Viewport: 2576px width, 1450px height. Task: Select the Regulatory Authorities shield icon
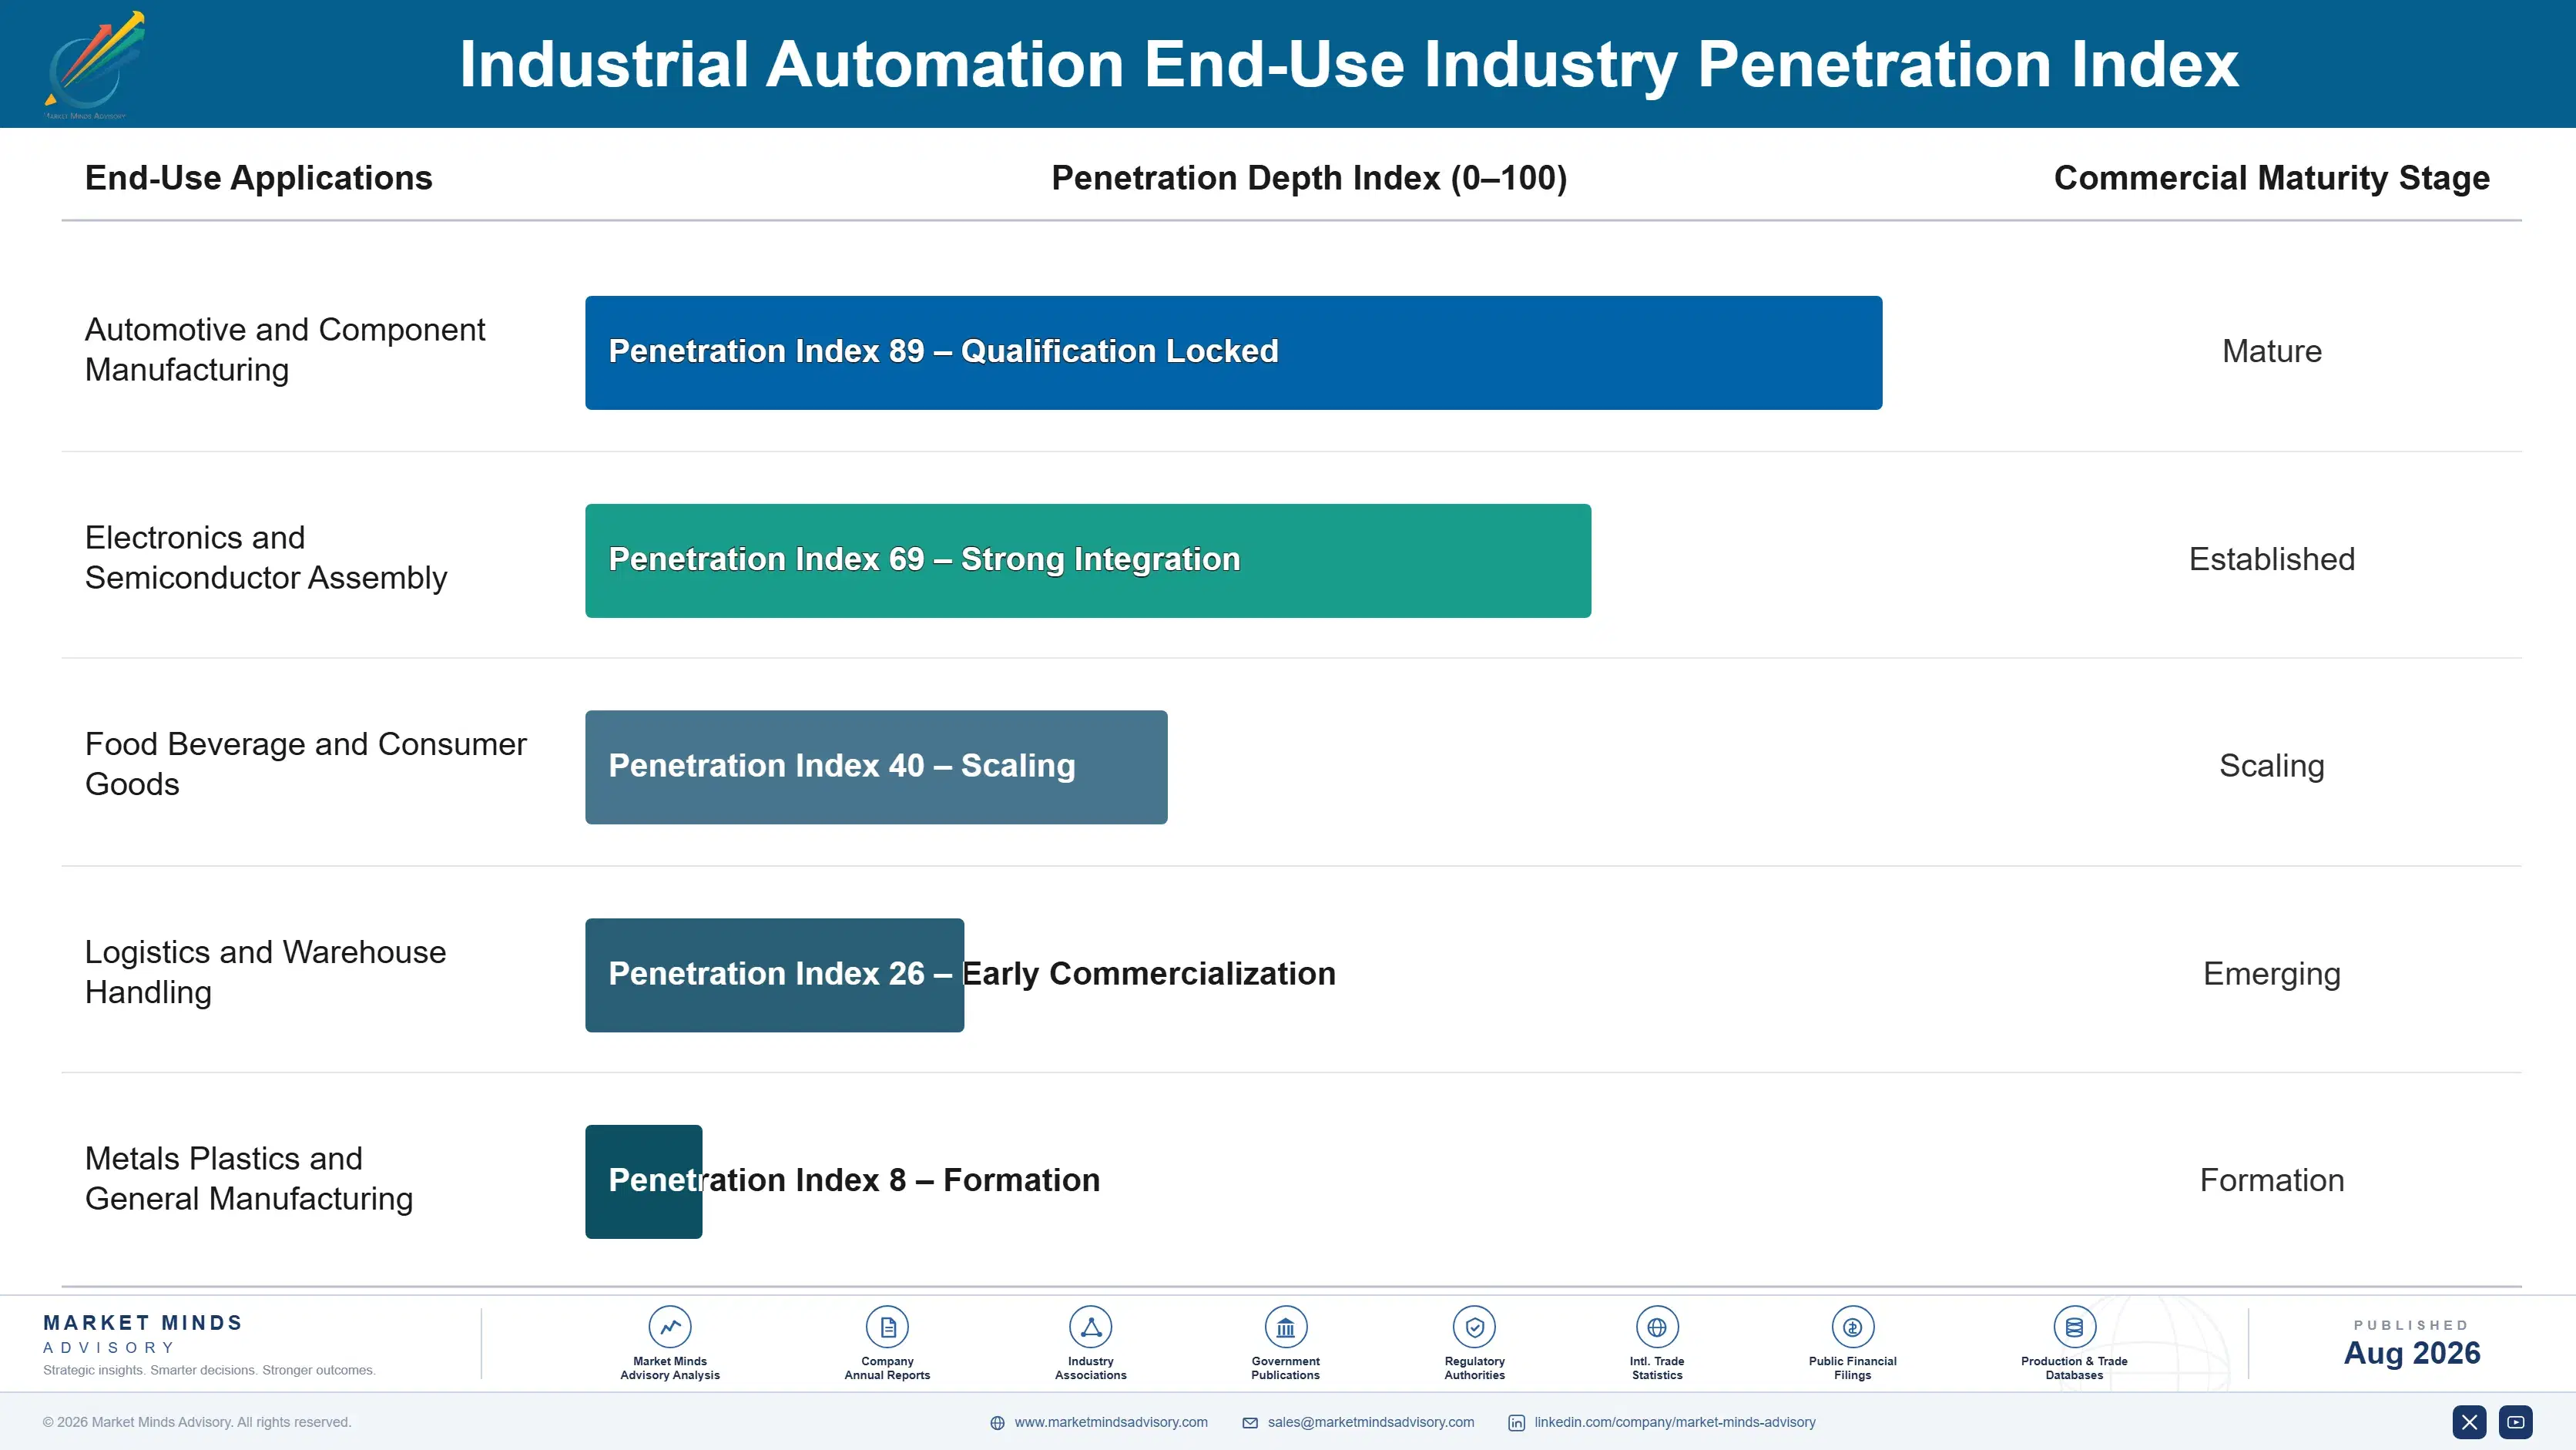(x=1474, y=1327)
